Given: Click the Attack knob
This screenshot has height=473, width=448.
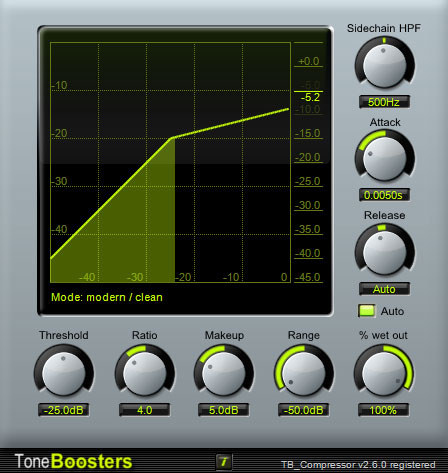Looking at the screenshot, I should click(x=384, y=158).
